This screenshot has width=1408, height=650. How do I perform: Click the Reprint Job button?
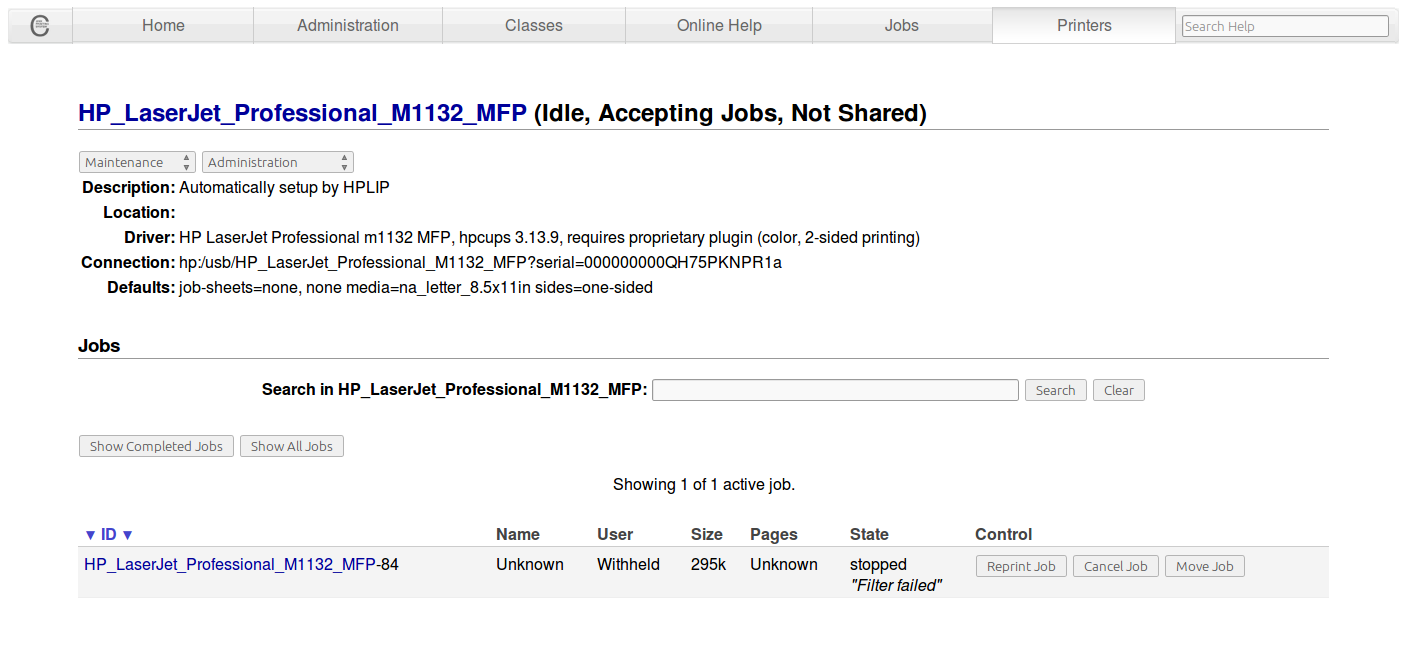click(1021, 566)
